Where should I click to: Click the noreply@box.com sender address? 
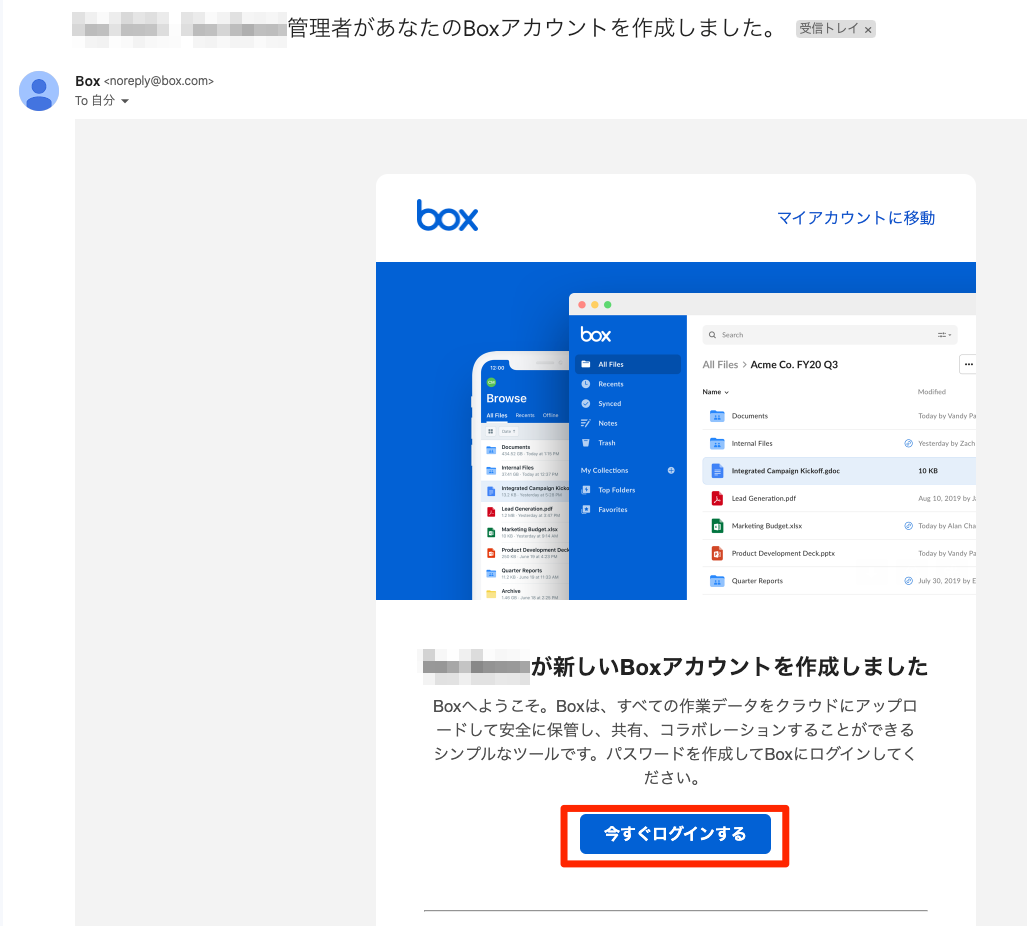(159, 81)
